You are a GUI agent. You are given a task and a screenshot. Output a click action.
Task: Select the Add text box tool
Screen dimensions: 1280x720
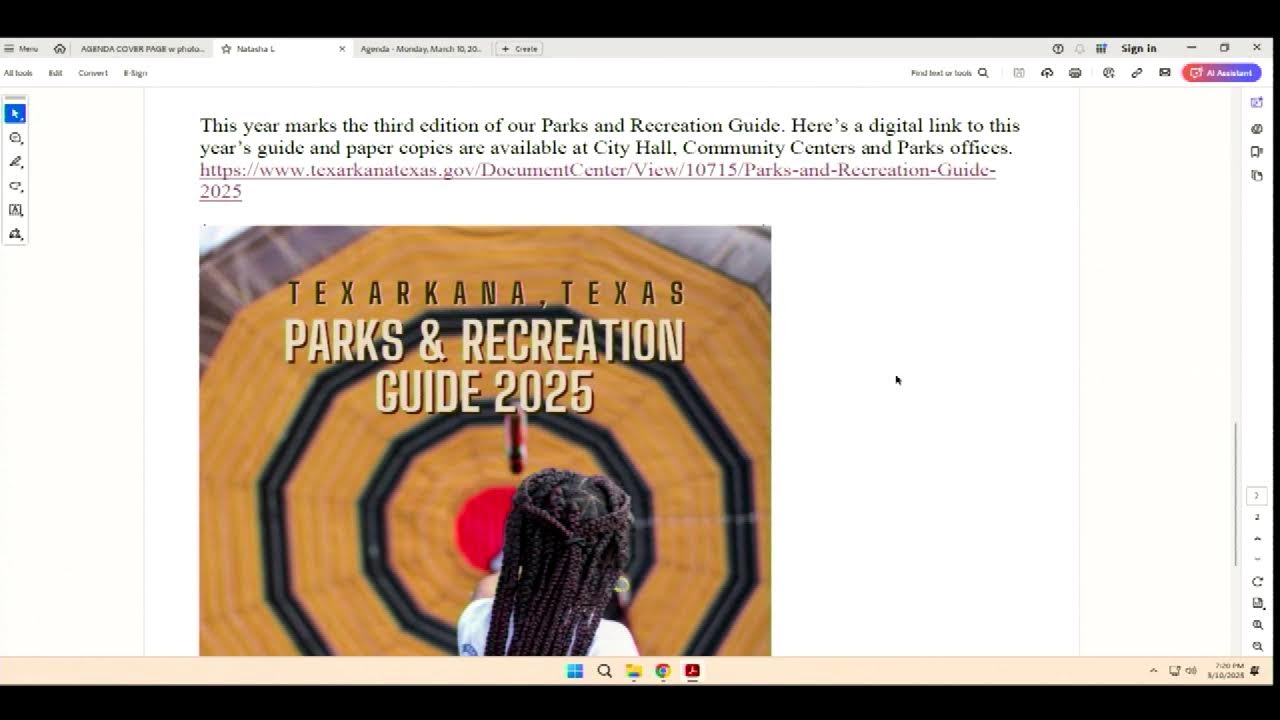[x=15, y=210]
